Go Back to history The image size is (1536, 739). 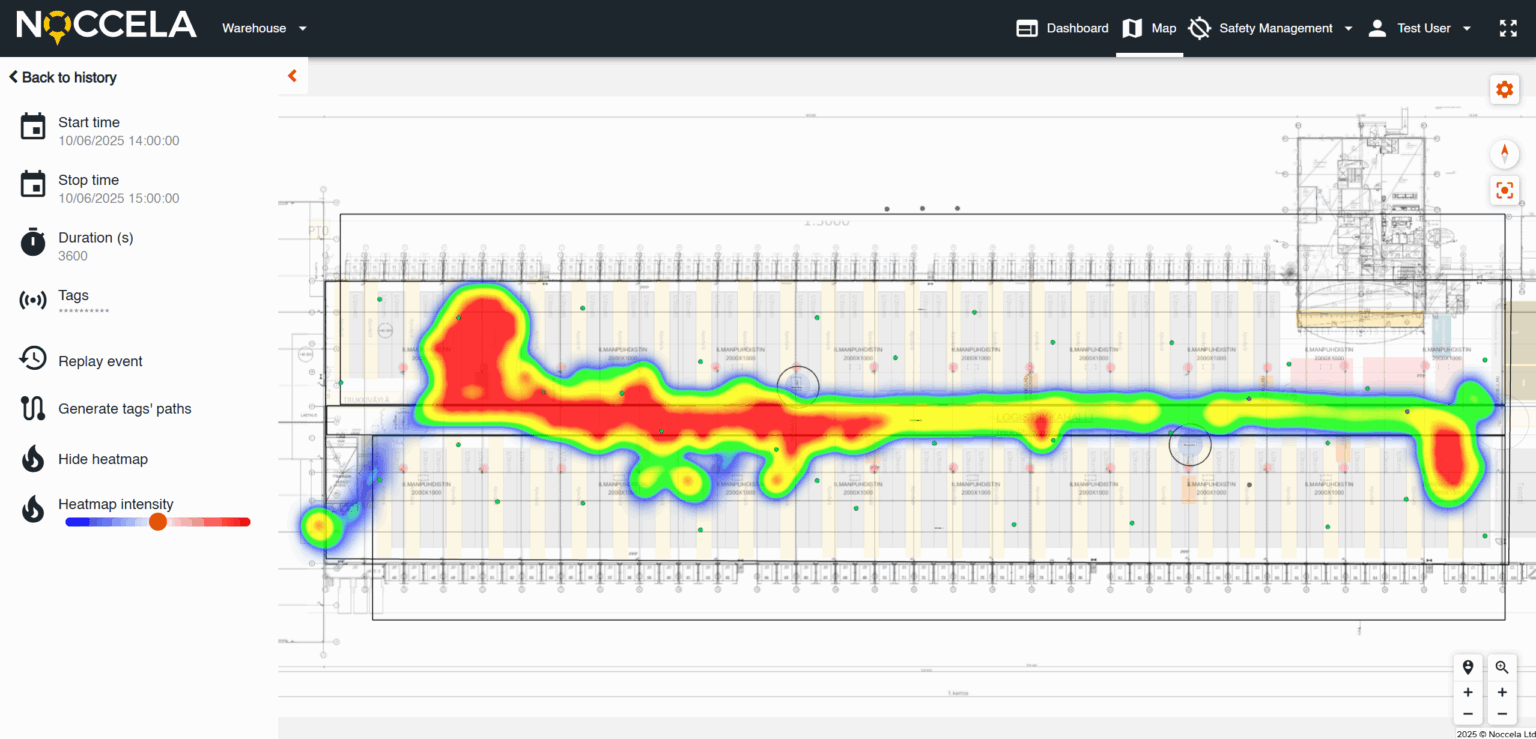(x=62, y=77)
